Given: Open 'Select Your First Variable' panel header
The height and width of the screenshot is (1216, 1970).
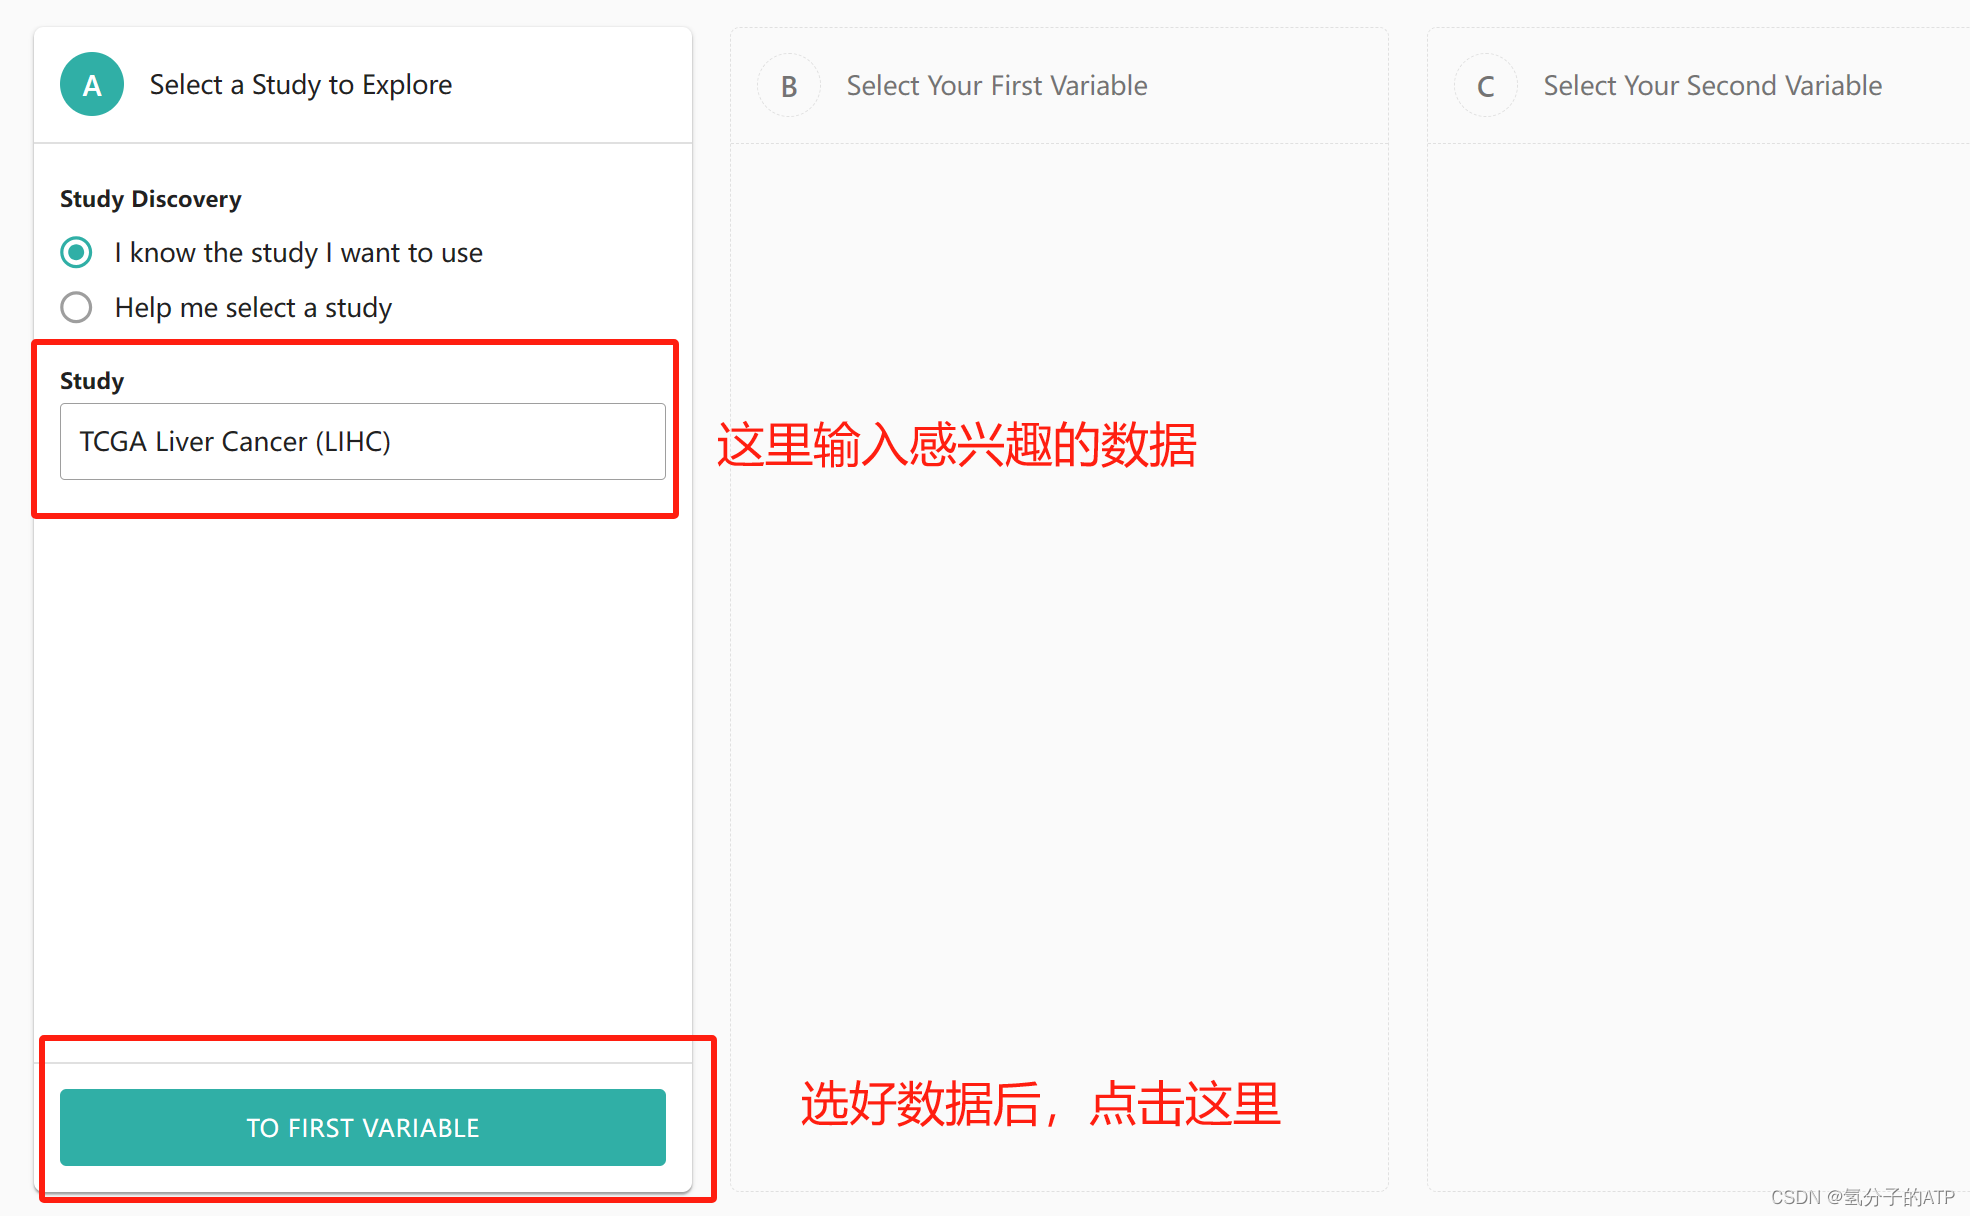Looking at the screenshot, I should [x=996, y=86].
